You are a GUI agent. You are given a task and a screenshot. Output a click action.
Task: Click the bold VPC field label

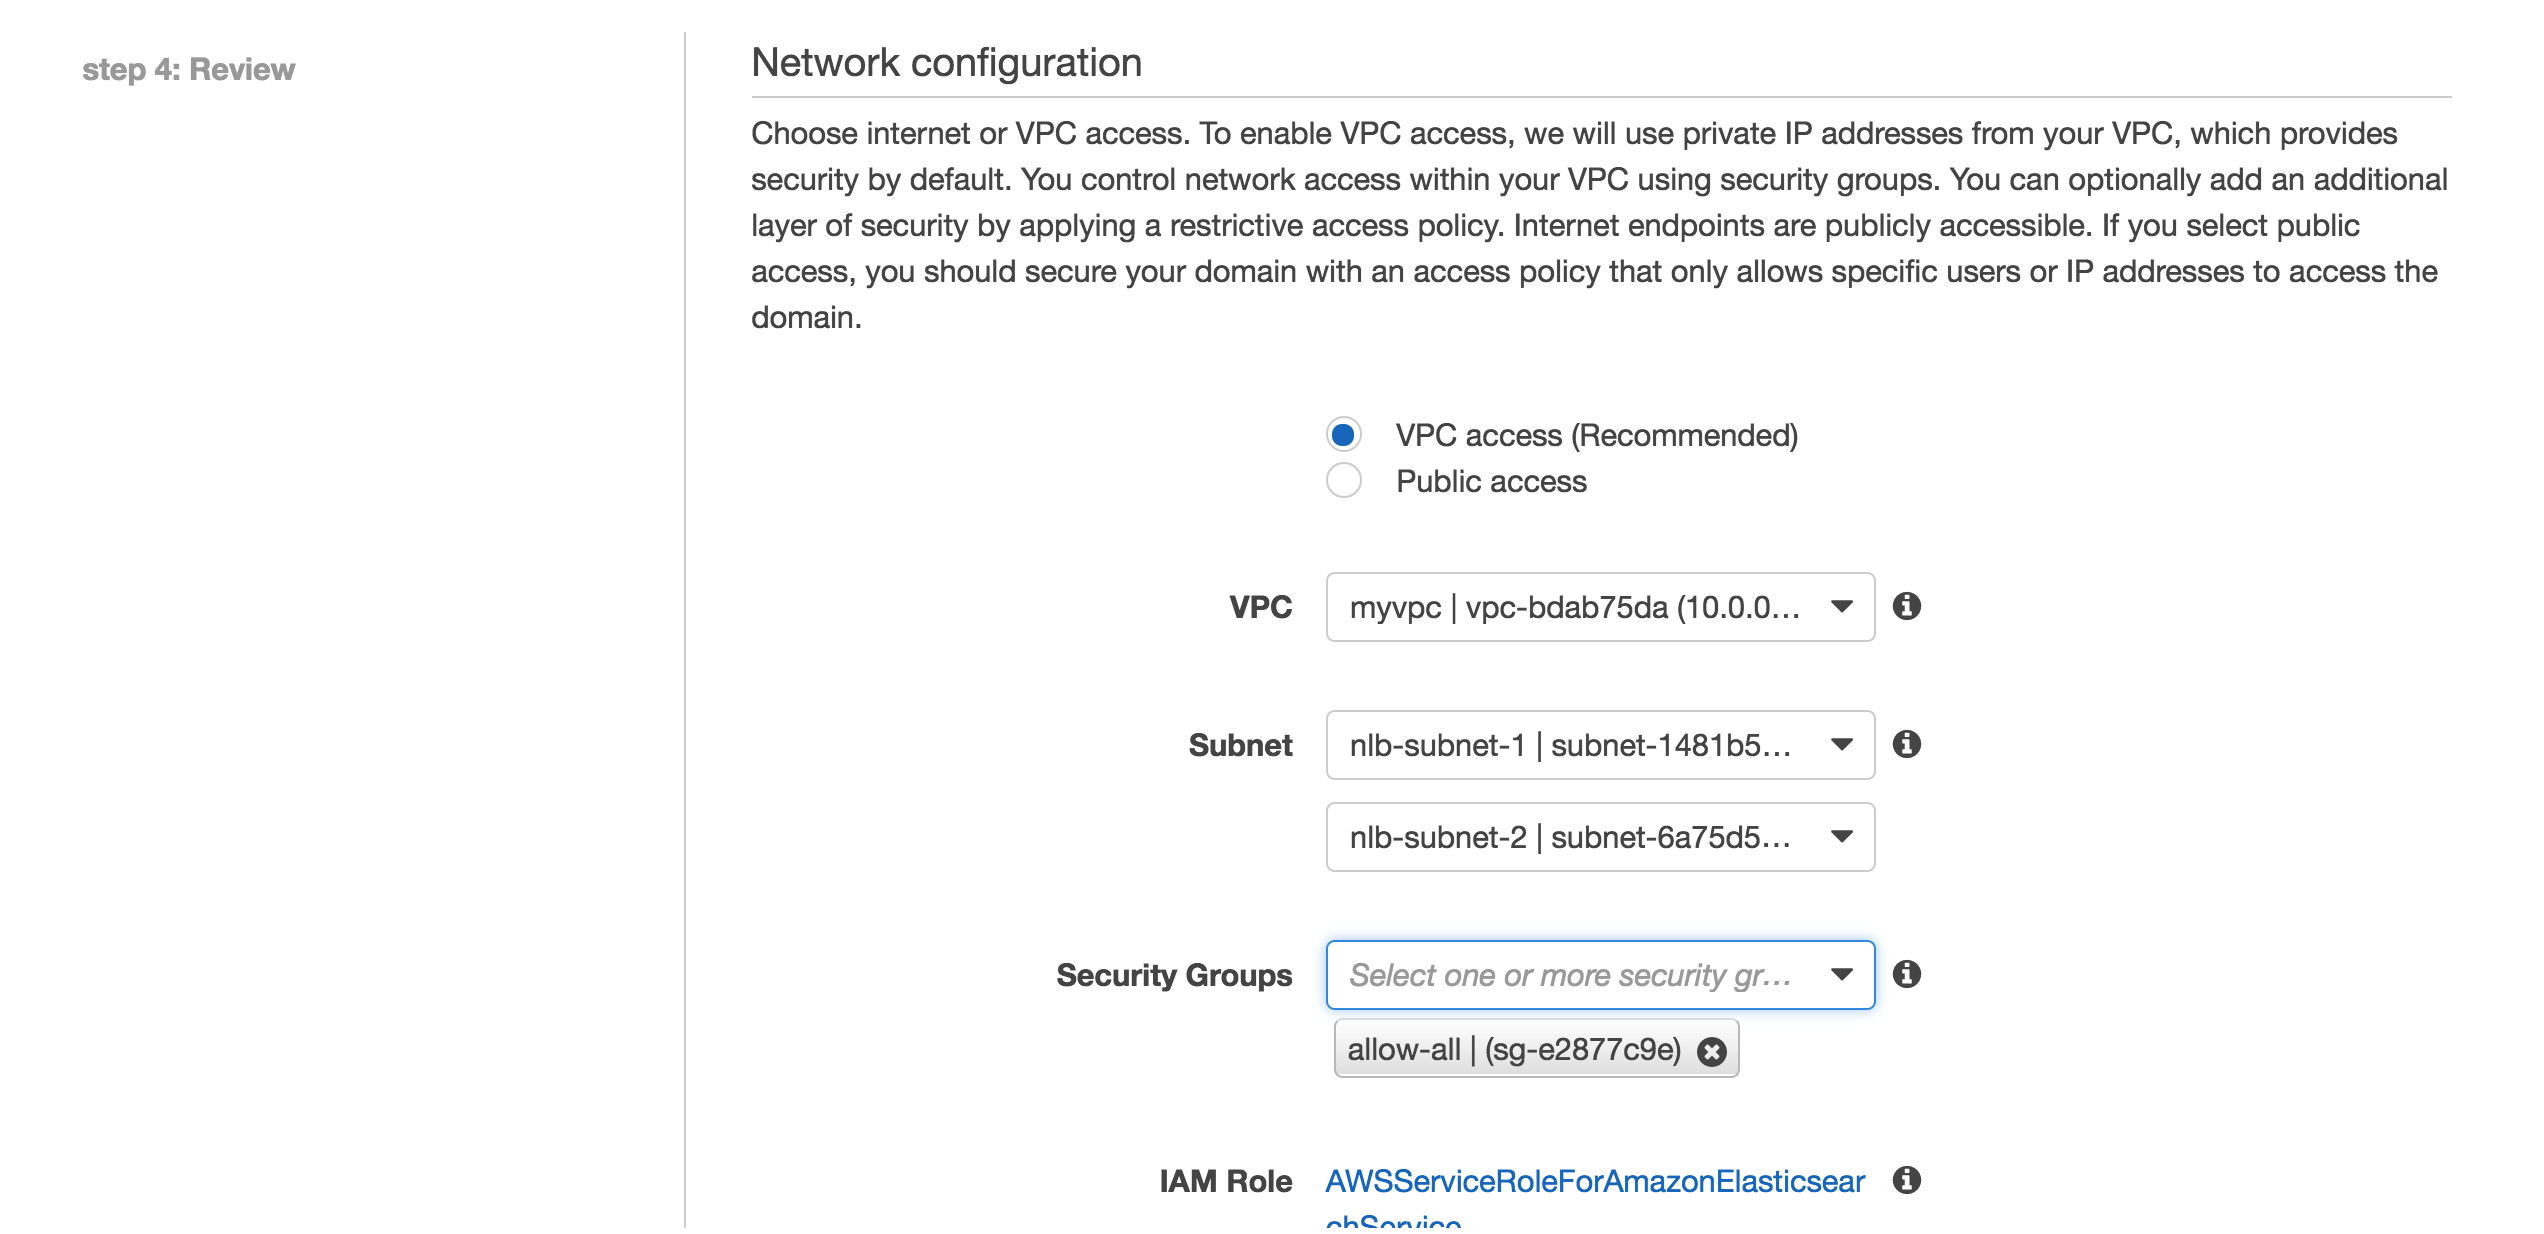(1260, 607)
